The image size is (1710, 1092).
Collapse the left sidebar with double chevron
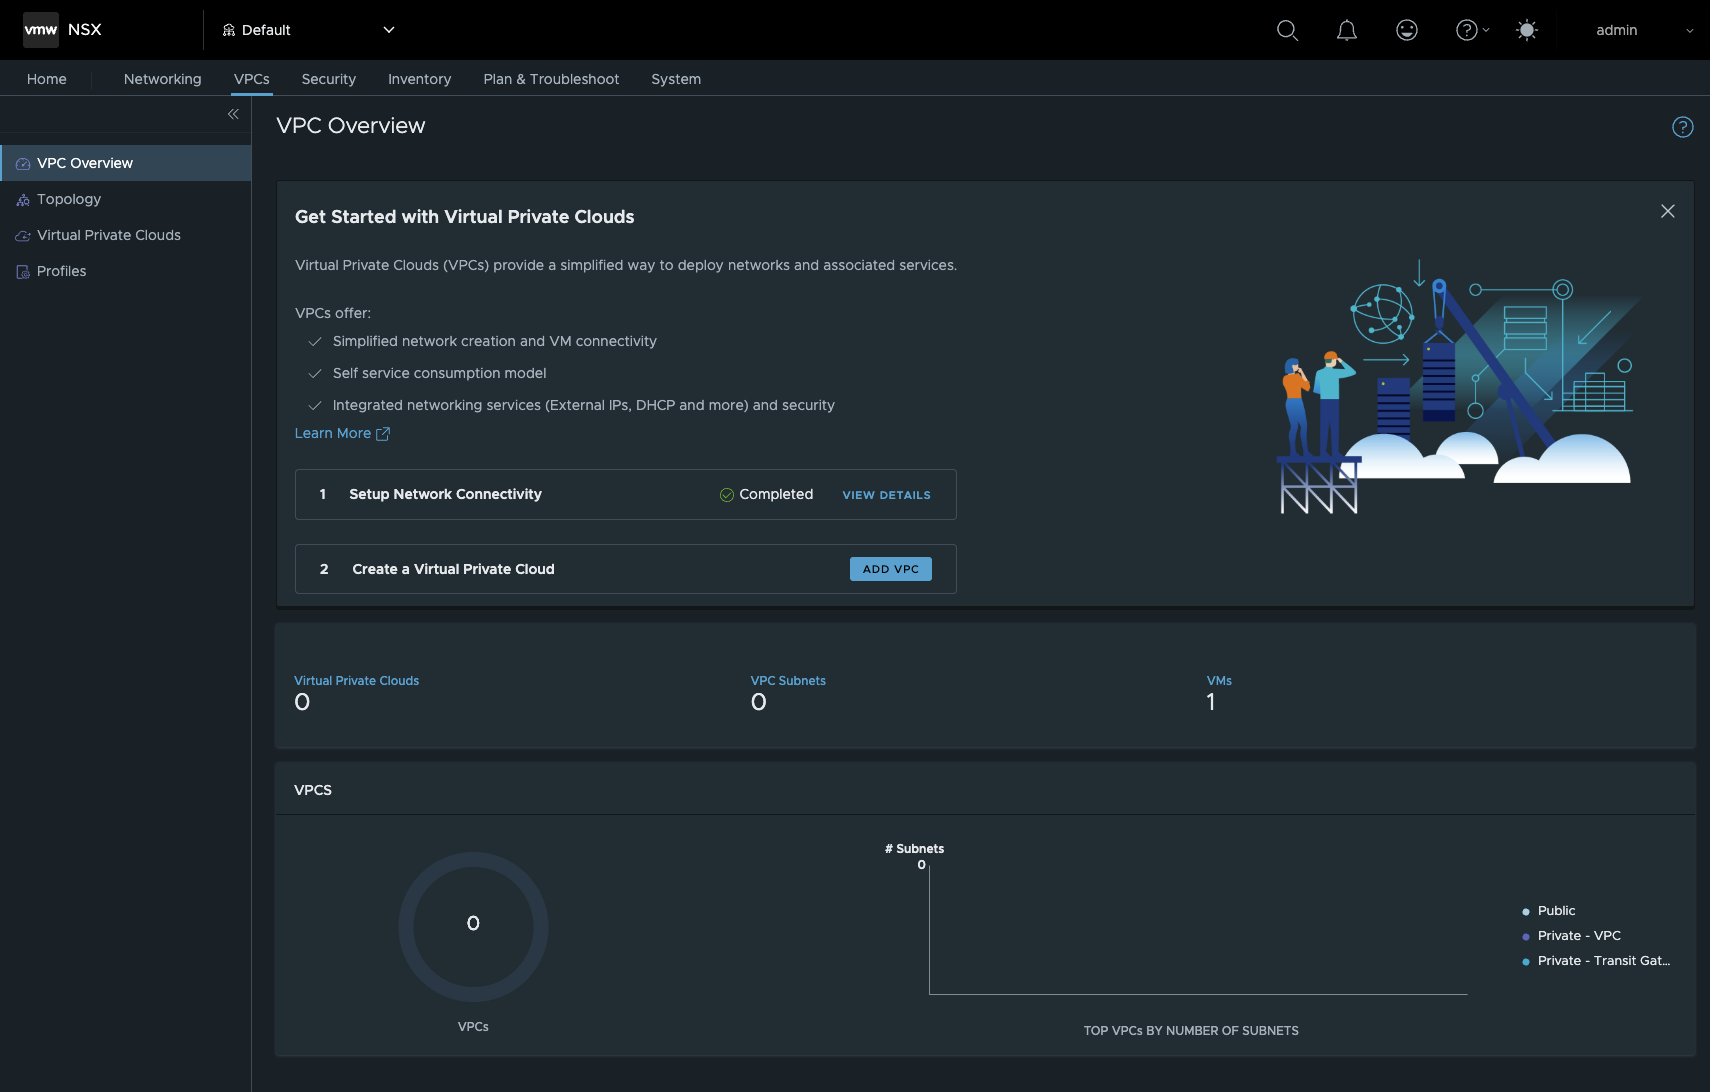[x=233, y=114]
